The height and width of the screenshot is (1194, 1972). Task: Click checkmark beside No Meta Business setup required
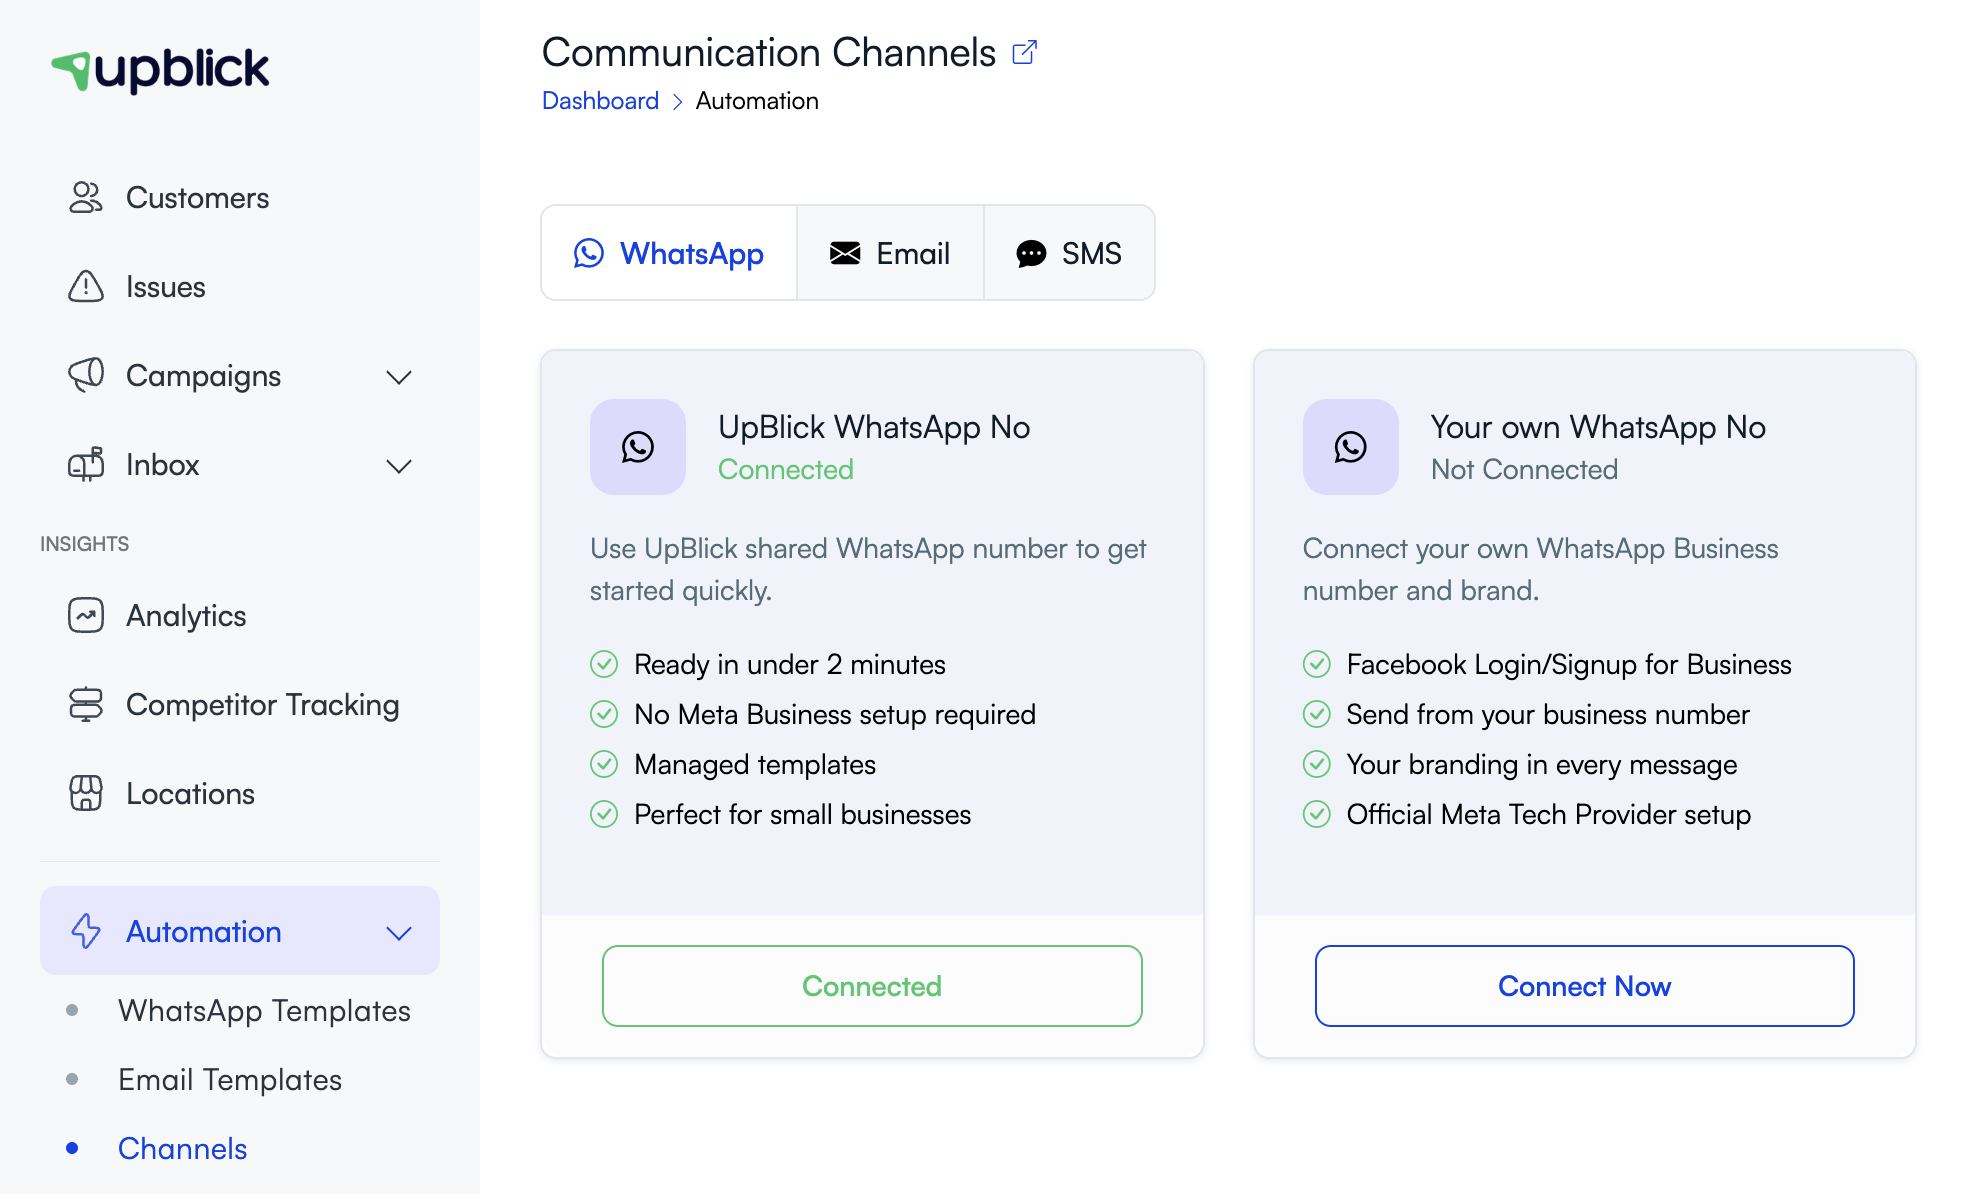click(x=604, y=714)
